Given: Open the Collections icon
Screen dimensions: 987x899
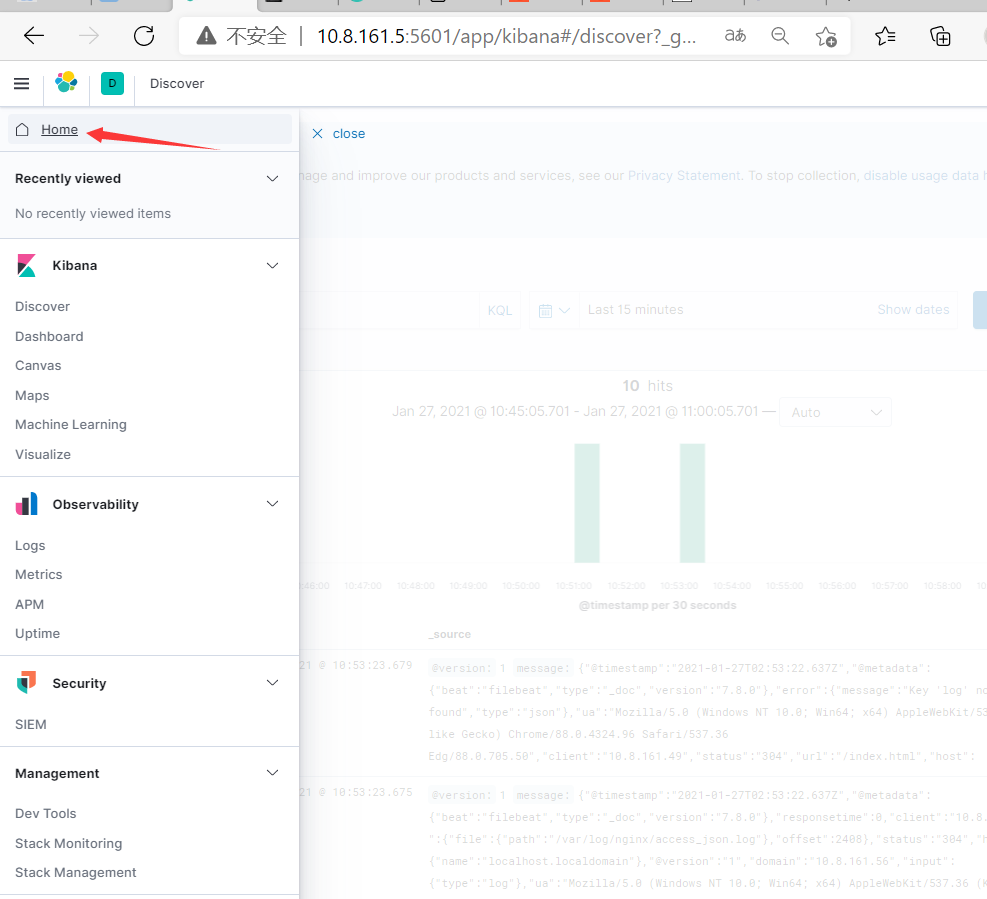Looking at the screenshot, I should [x=940, y=36].
